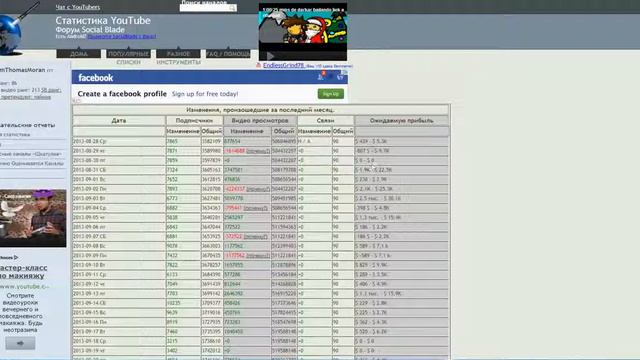Select the 2013-08-31 Сб date cell
This screenshot has width=640, height=360.
[119, 170]
